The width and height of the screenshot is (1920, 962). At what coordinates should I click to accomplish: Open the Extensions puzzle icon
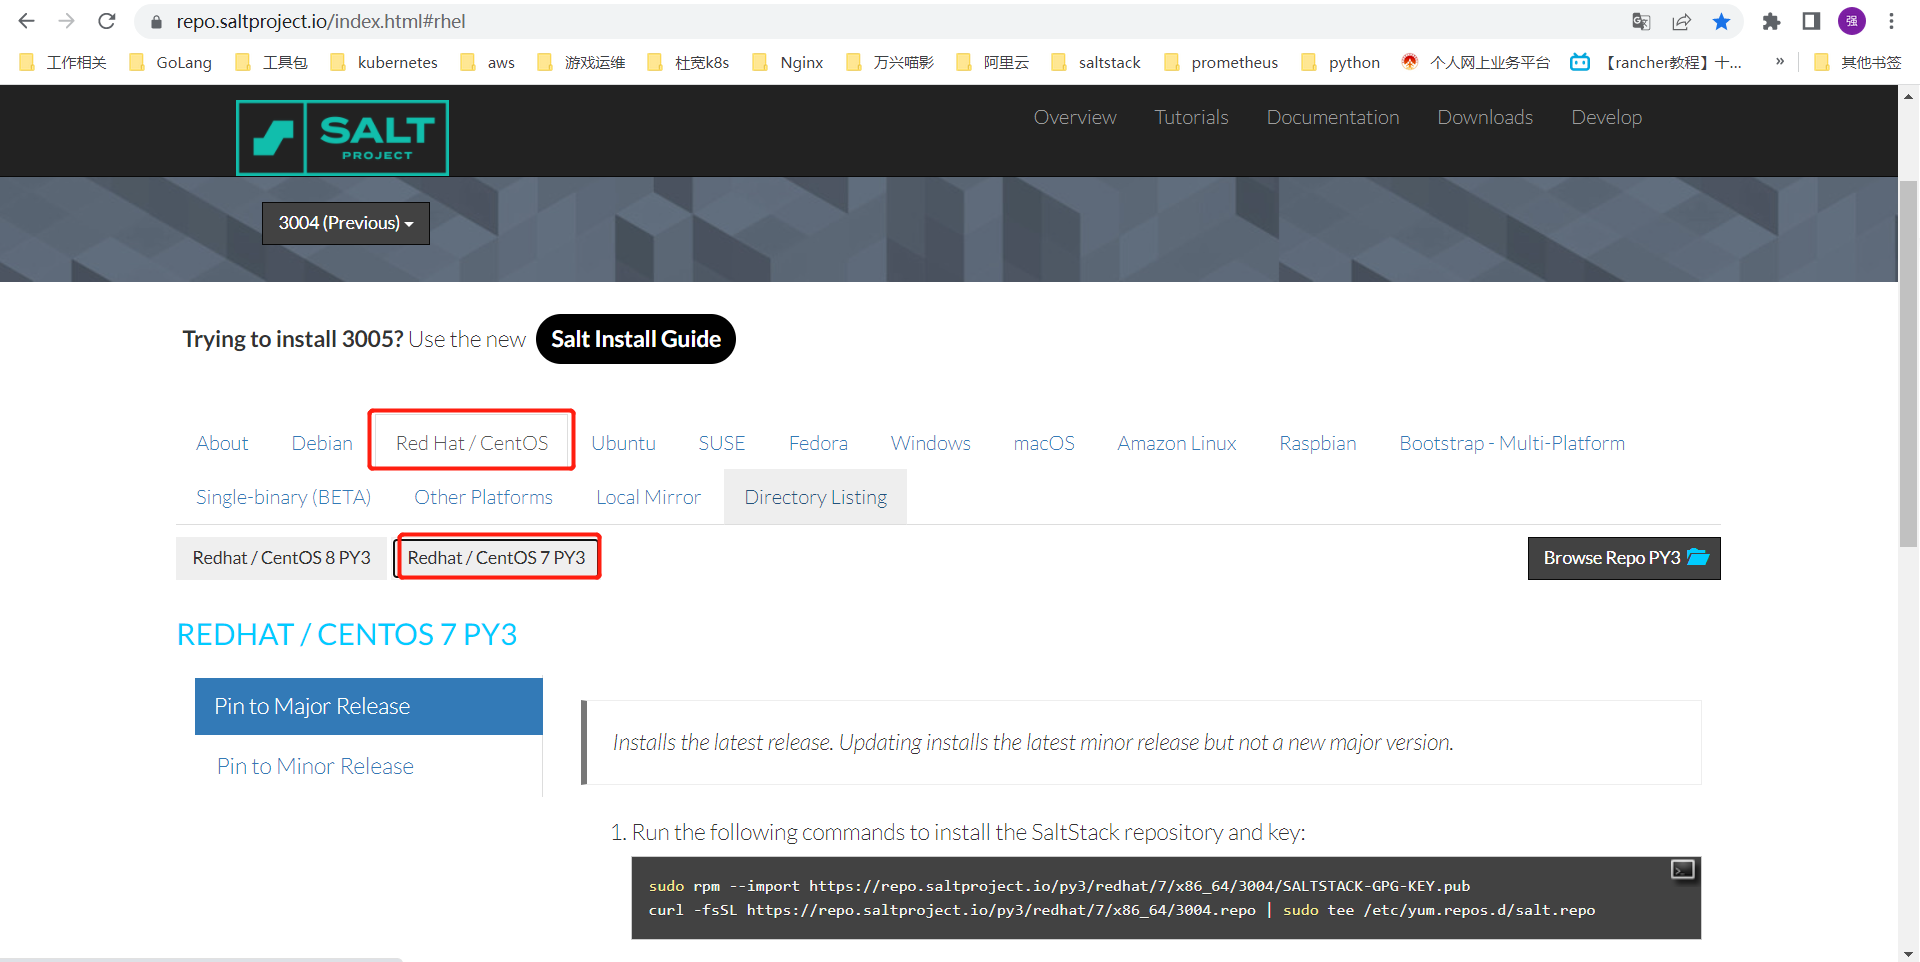(1771, 21)
